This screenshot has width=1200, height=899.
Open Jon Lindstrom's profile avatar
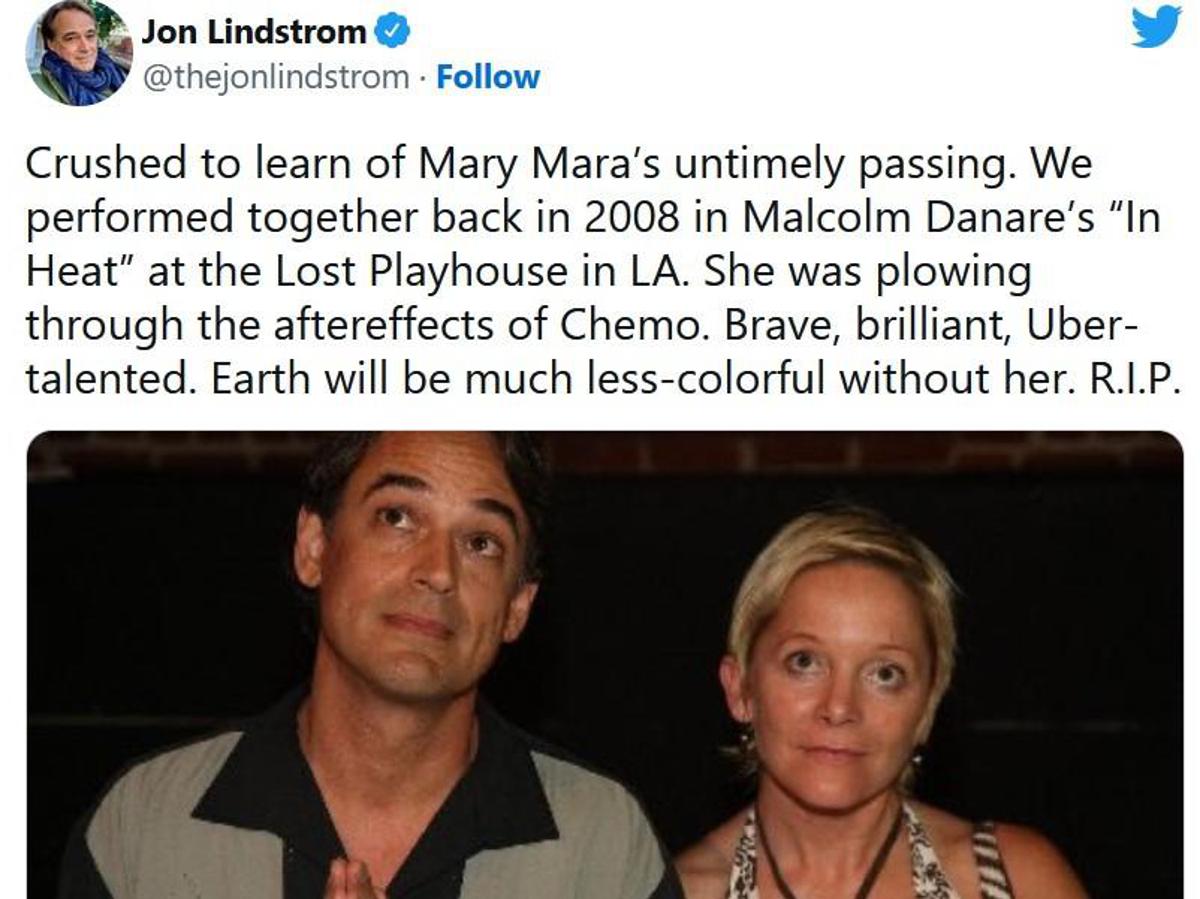click(x=78, y=52)
